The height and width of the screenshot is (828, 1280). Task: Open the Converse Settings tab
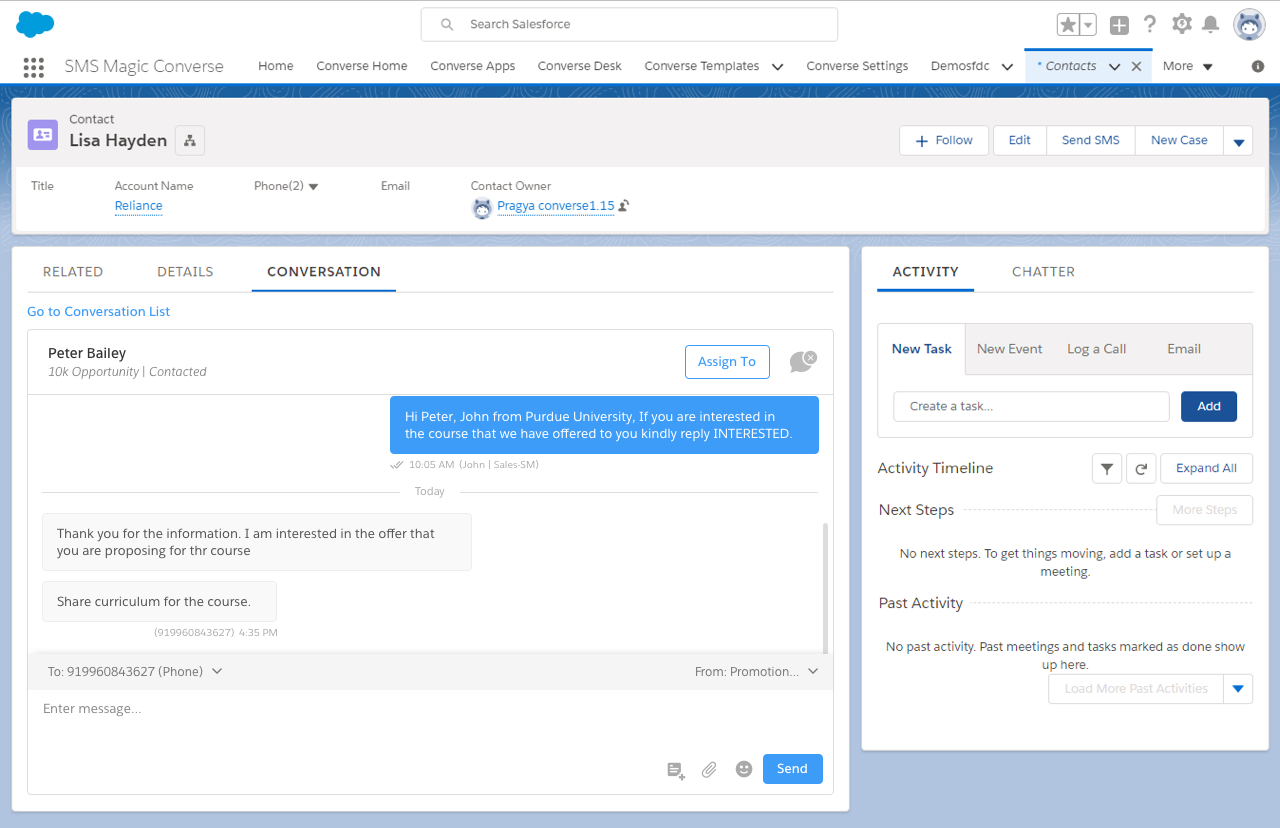click(x=857, y=66)
